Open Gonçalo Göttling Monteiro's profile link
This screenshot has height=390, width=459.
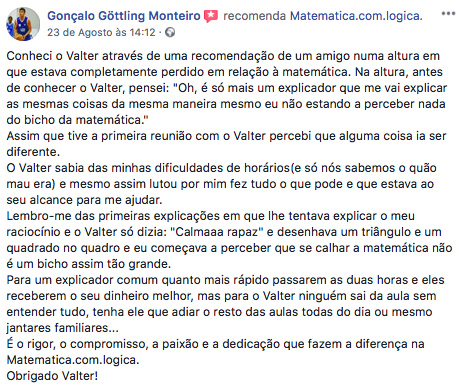[x=124, y=16]
